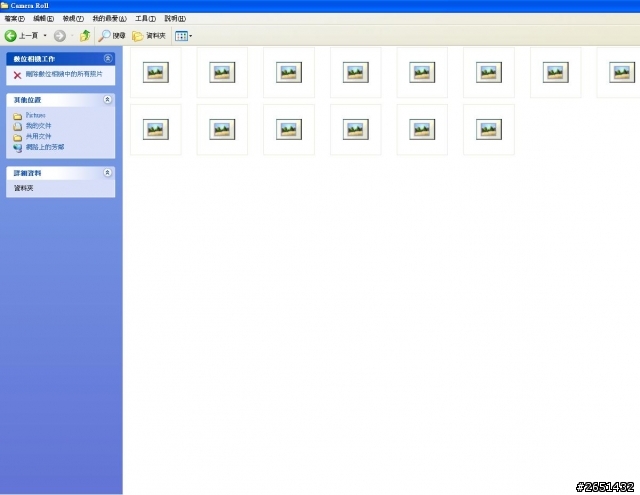
Task: Open the 工具(T) menu
Action: point(145,18)
